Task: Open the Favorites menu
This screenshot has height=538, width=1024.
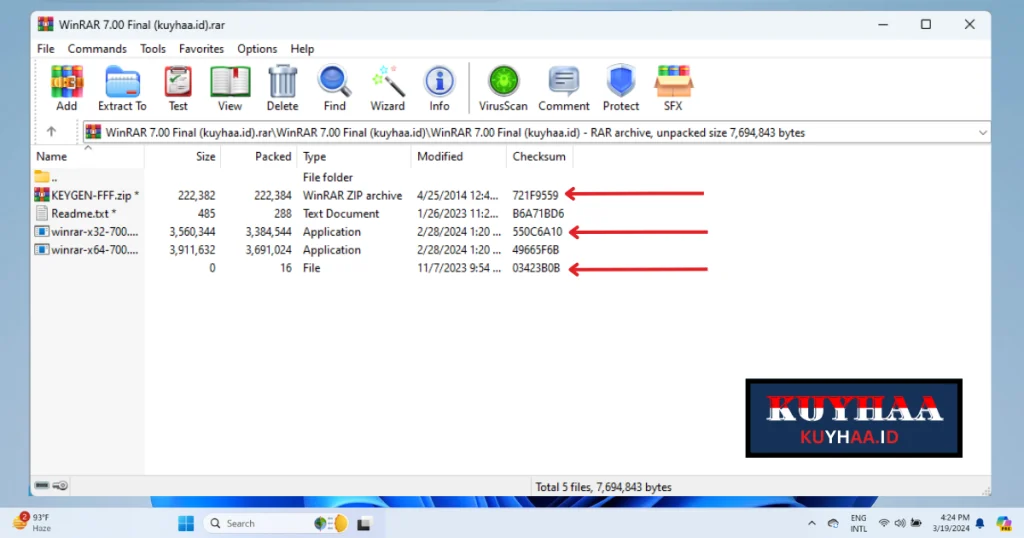Action: (201, 49)
